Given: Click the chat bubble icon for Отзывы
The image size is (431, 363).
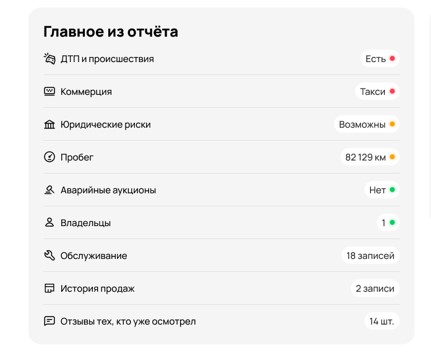Looking at the screenshot, I should (x=49, y=321).
